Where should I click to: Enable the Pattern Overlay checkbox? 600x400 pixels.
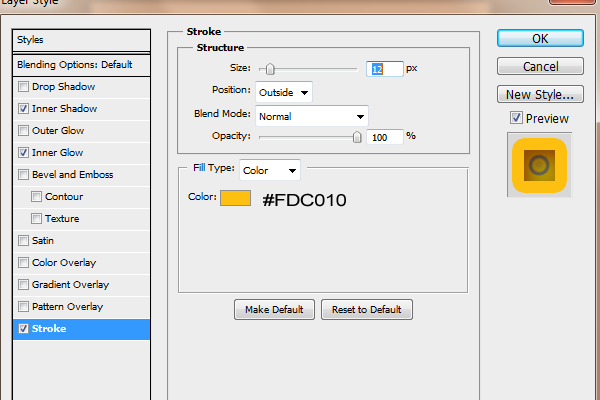click(23, 307)
